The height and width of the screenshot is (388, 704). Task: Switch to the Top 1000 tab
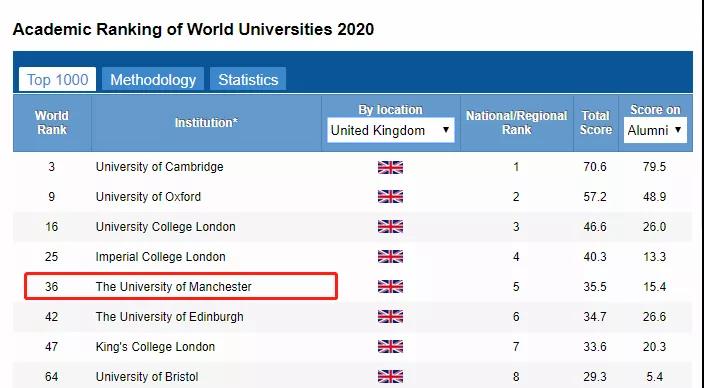(57, 79)
